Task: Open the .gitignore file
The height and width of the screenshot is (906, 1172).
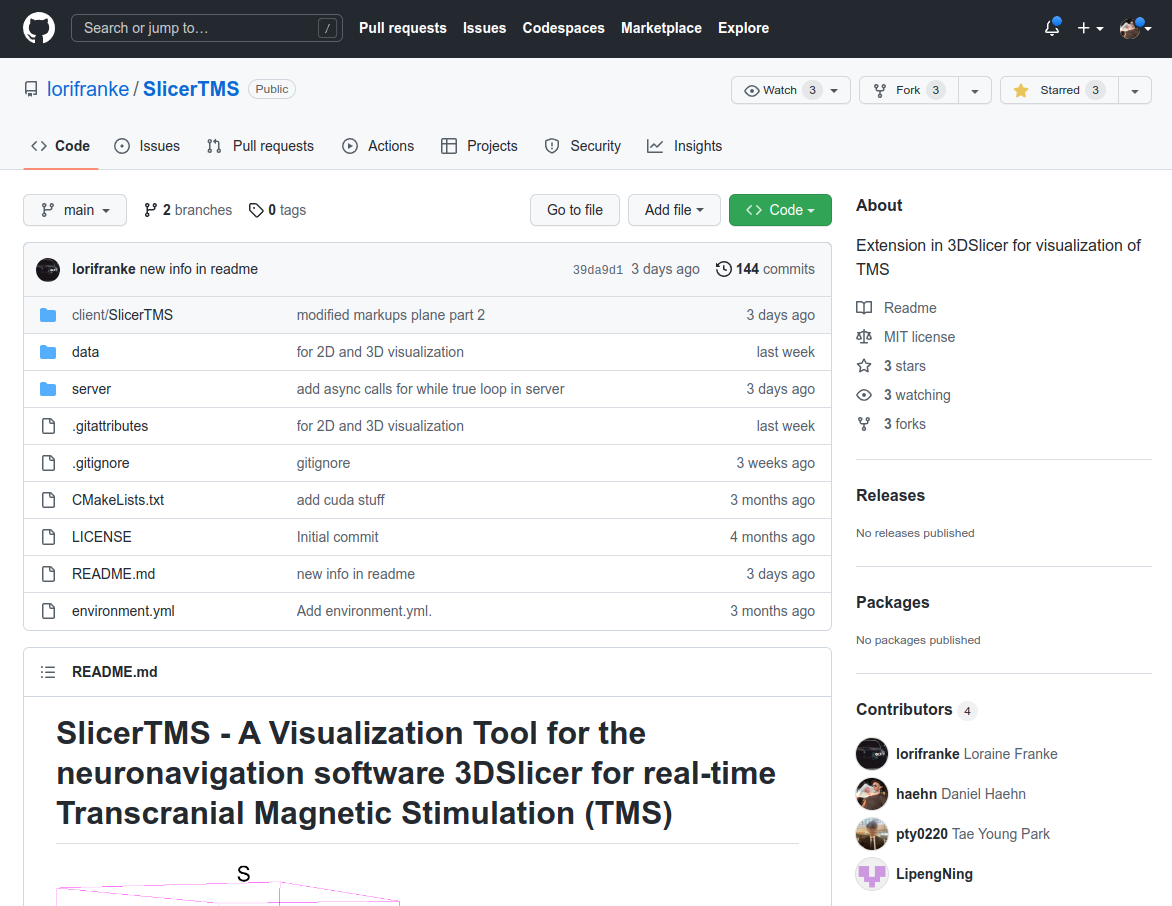Action: [101, 463]
